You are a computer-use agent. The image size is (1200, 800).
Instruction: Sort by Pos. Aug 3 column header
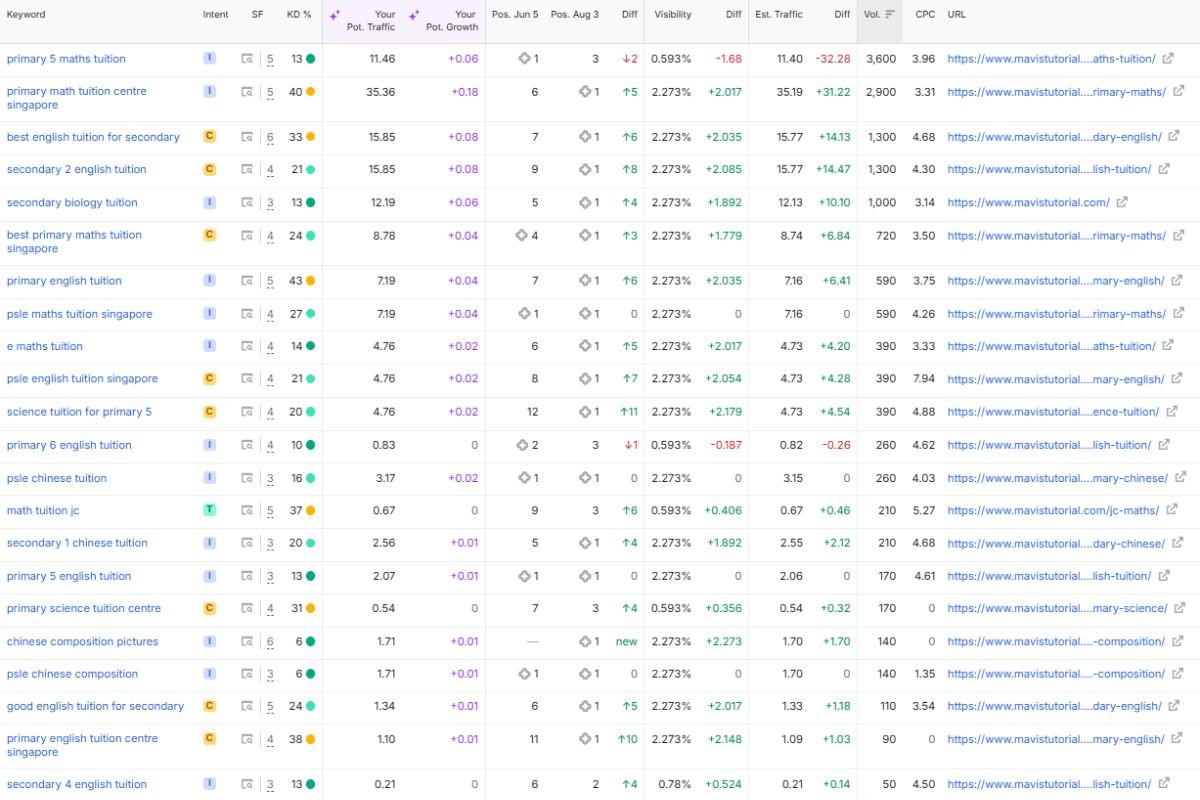click(575, 15)
